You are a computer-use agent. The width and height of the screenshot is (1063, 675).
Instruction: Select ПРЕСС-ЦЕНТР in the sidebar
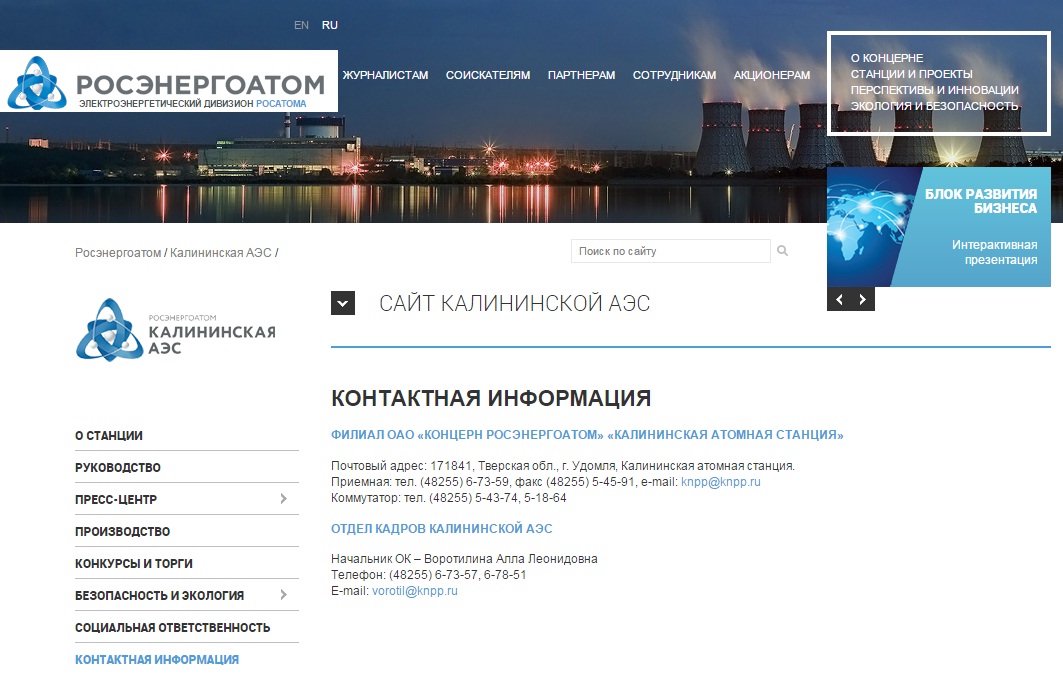tap(116, 499)
